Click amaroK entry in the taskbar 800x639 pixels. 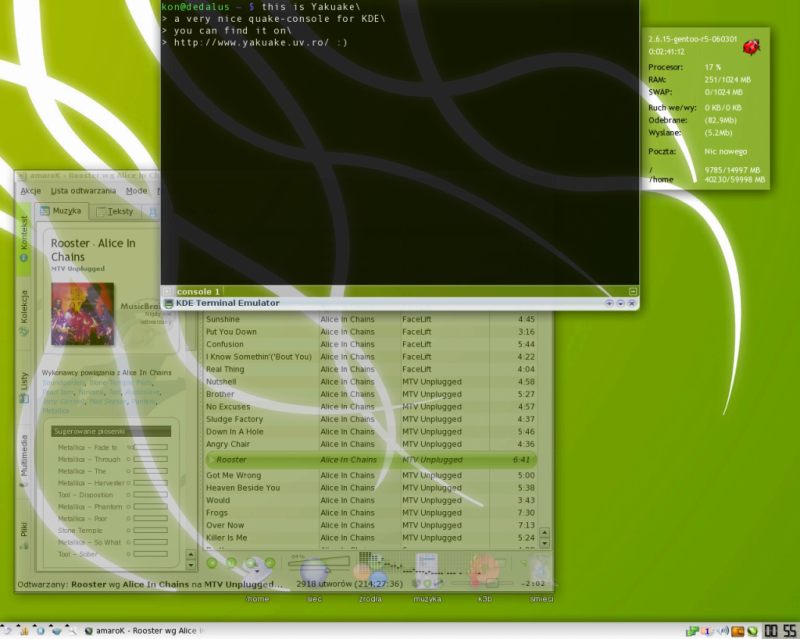pyautogui.click(x=141, y=631)
